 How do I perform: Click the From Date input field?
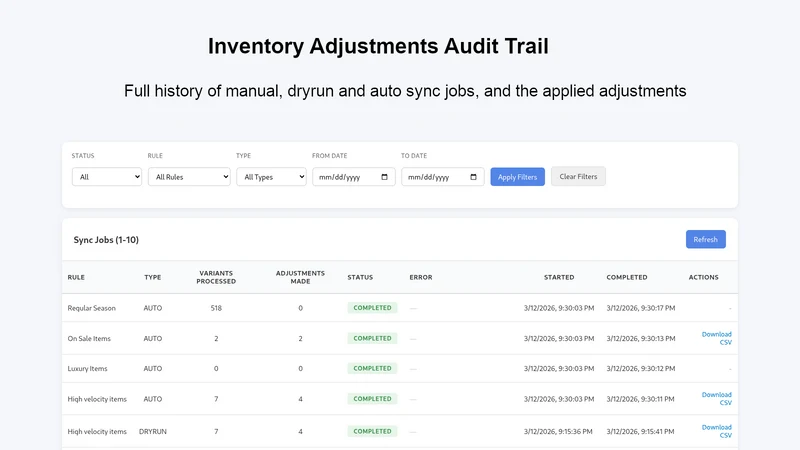(x=354, y=177)
